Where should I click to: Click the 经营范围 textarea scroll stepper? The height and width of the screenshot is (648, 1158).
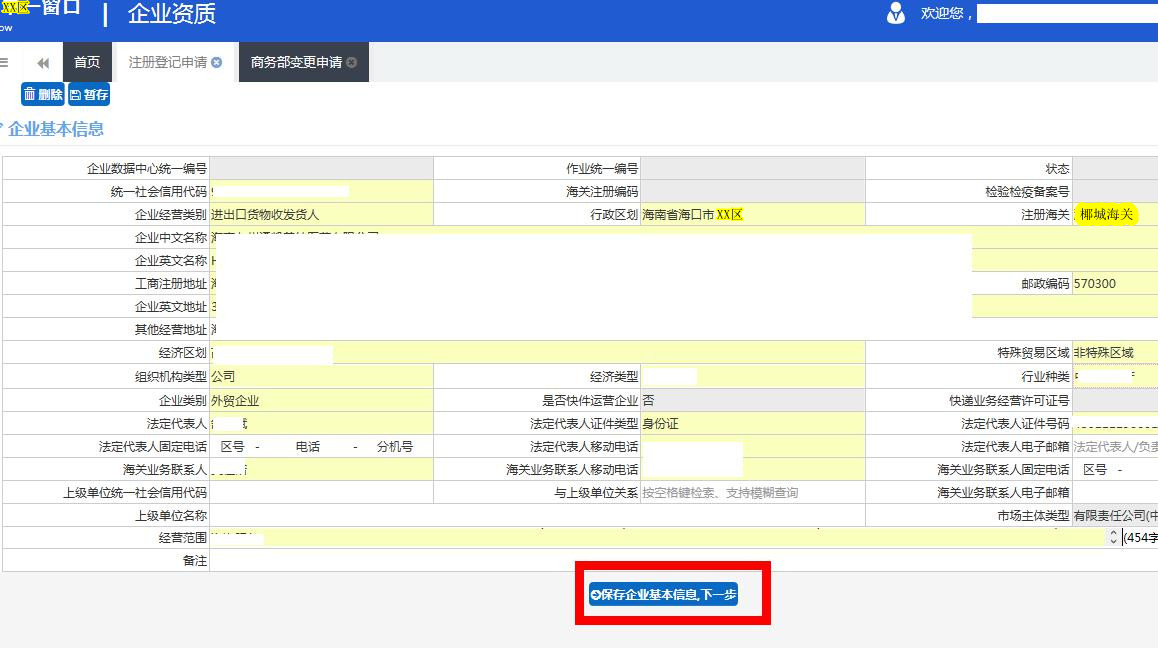(x=1113, y=538)
